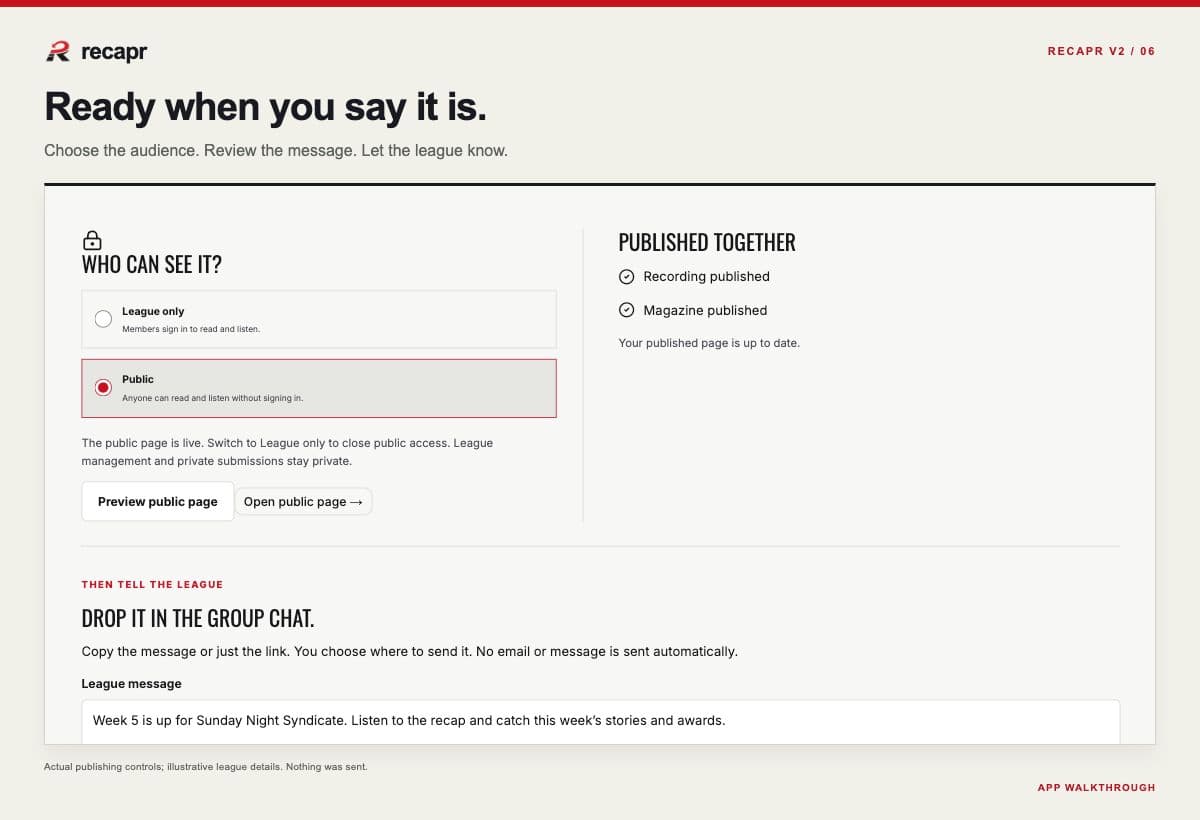The image size is (1200, 820).
Task: Click the heading Ready when you say it is
Action: coord(265,106)
